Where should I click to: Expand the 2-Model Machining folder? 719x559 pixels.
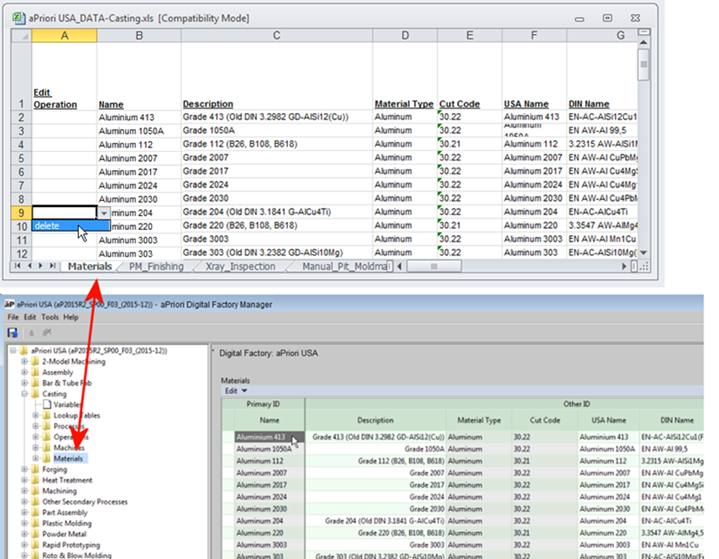[24, 361]
